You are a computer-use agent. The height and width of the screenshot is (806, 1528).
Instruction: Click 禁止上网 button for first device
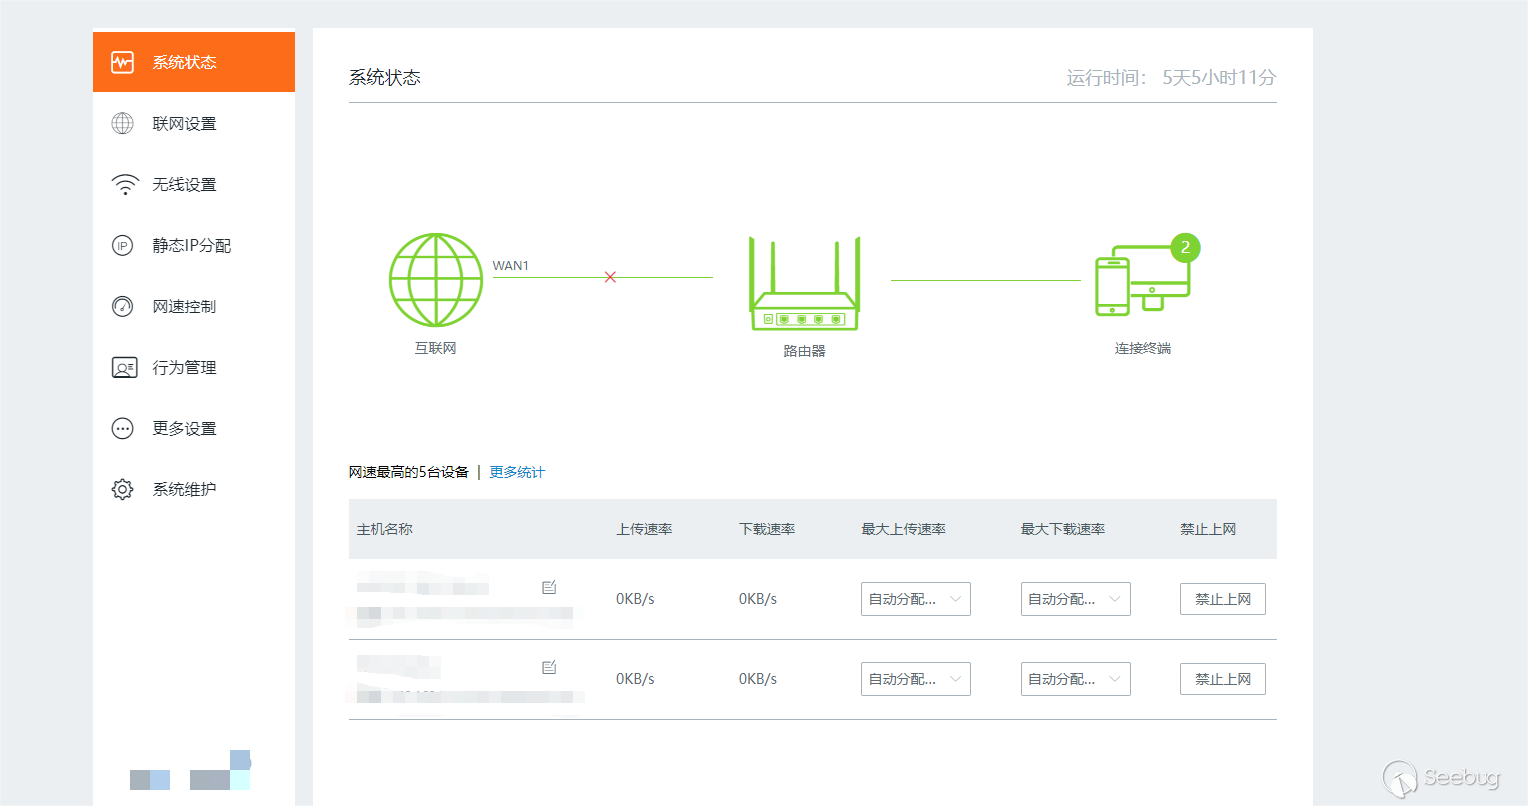(1223, 599)
